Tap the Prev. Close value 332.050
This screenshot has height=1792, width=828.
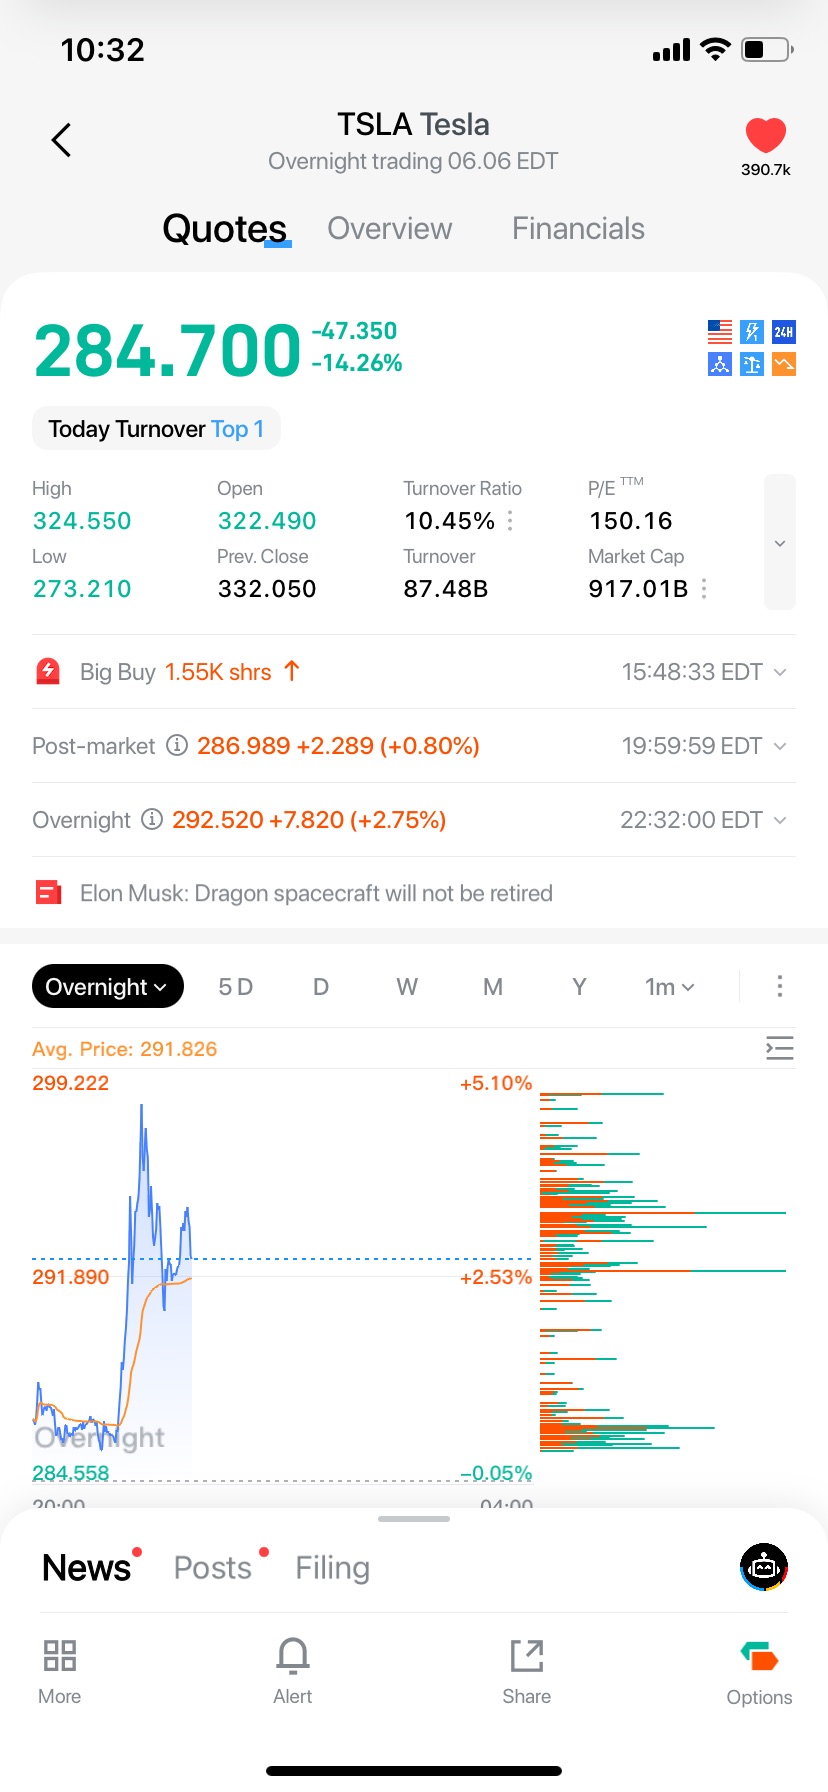267,589
